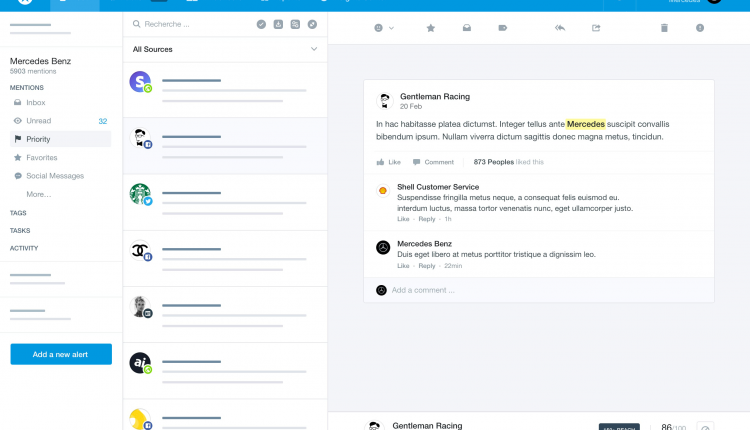Click the highlighted Mercedes keyword in the post
The image size is (750, 430).
click(x=585, y=124)
